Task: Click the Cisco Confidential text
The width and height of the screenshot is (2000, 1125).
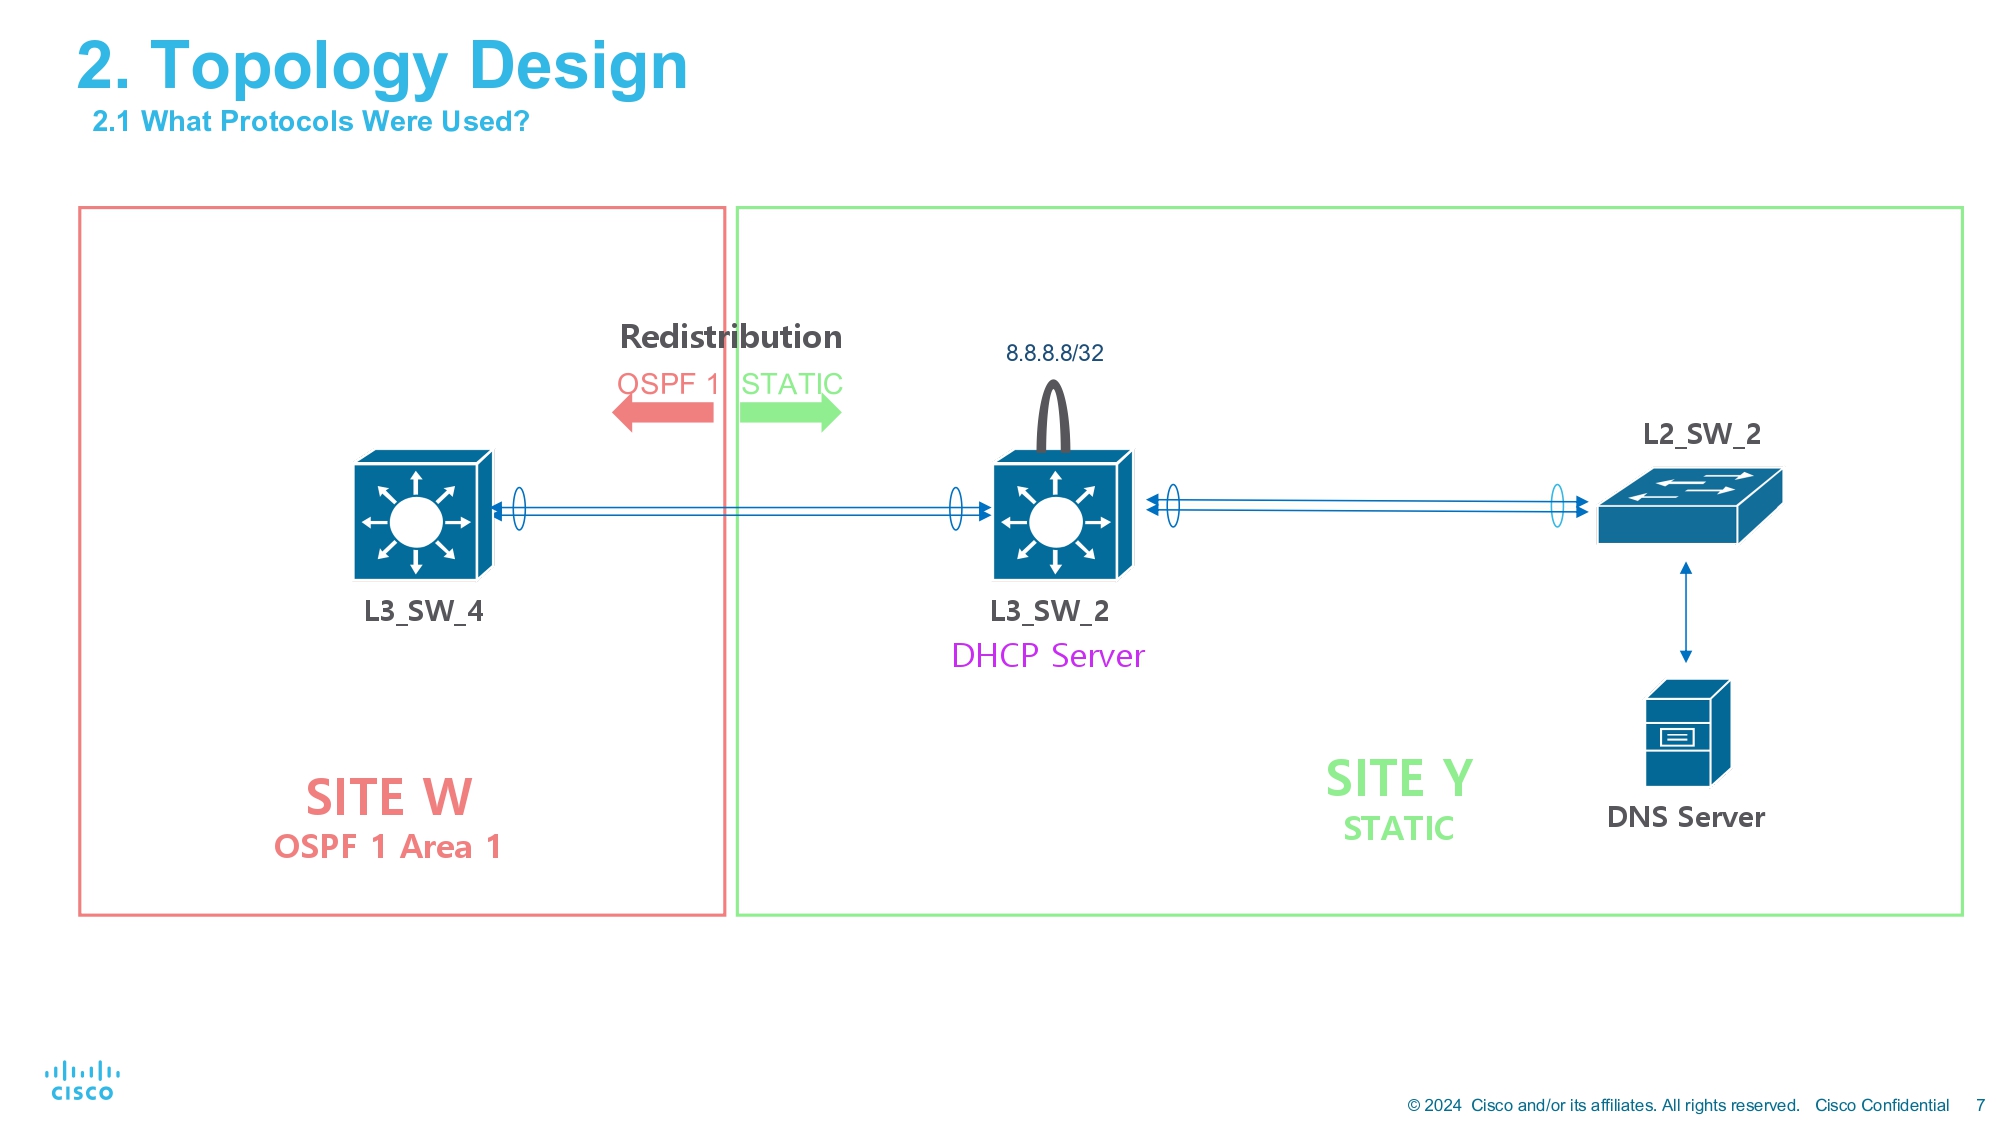Action: [x=1882, y=1105]
